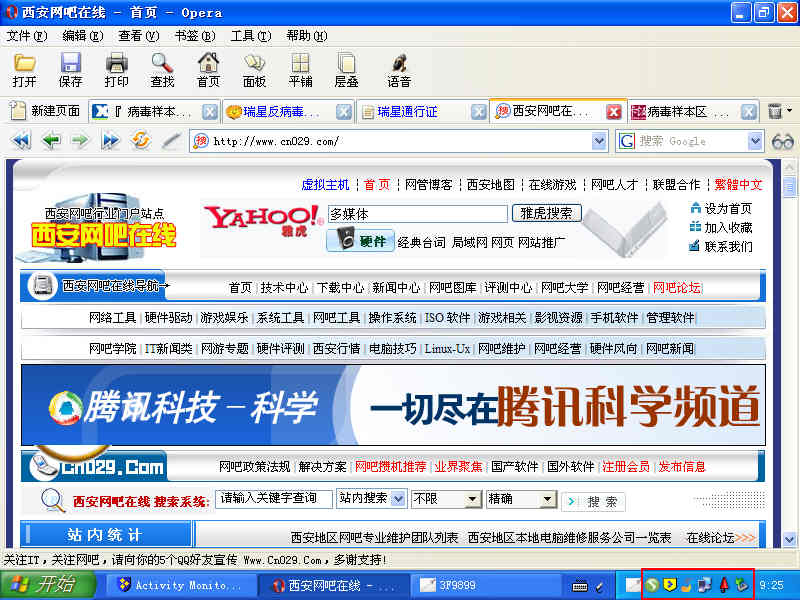
Task: Click the wand (pencil) icon beside reload
Action: click(x=171, y=140)
